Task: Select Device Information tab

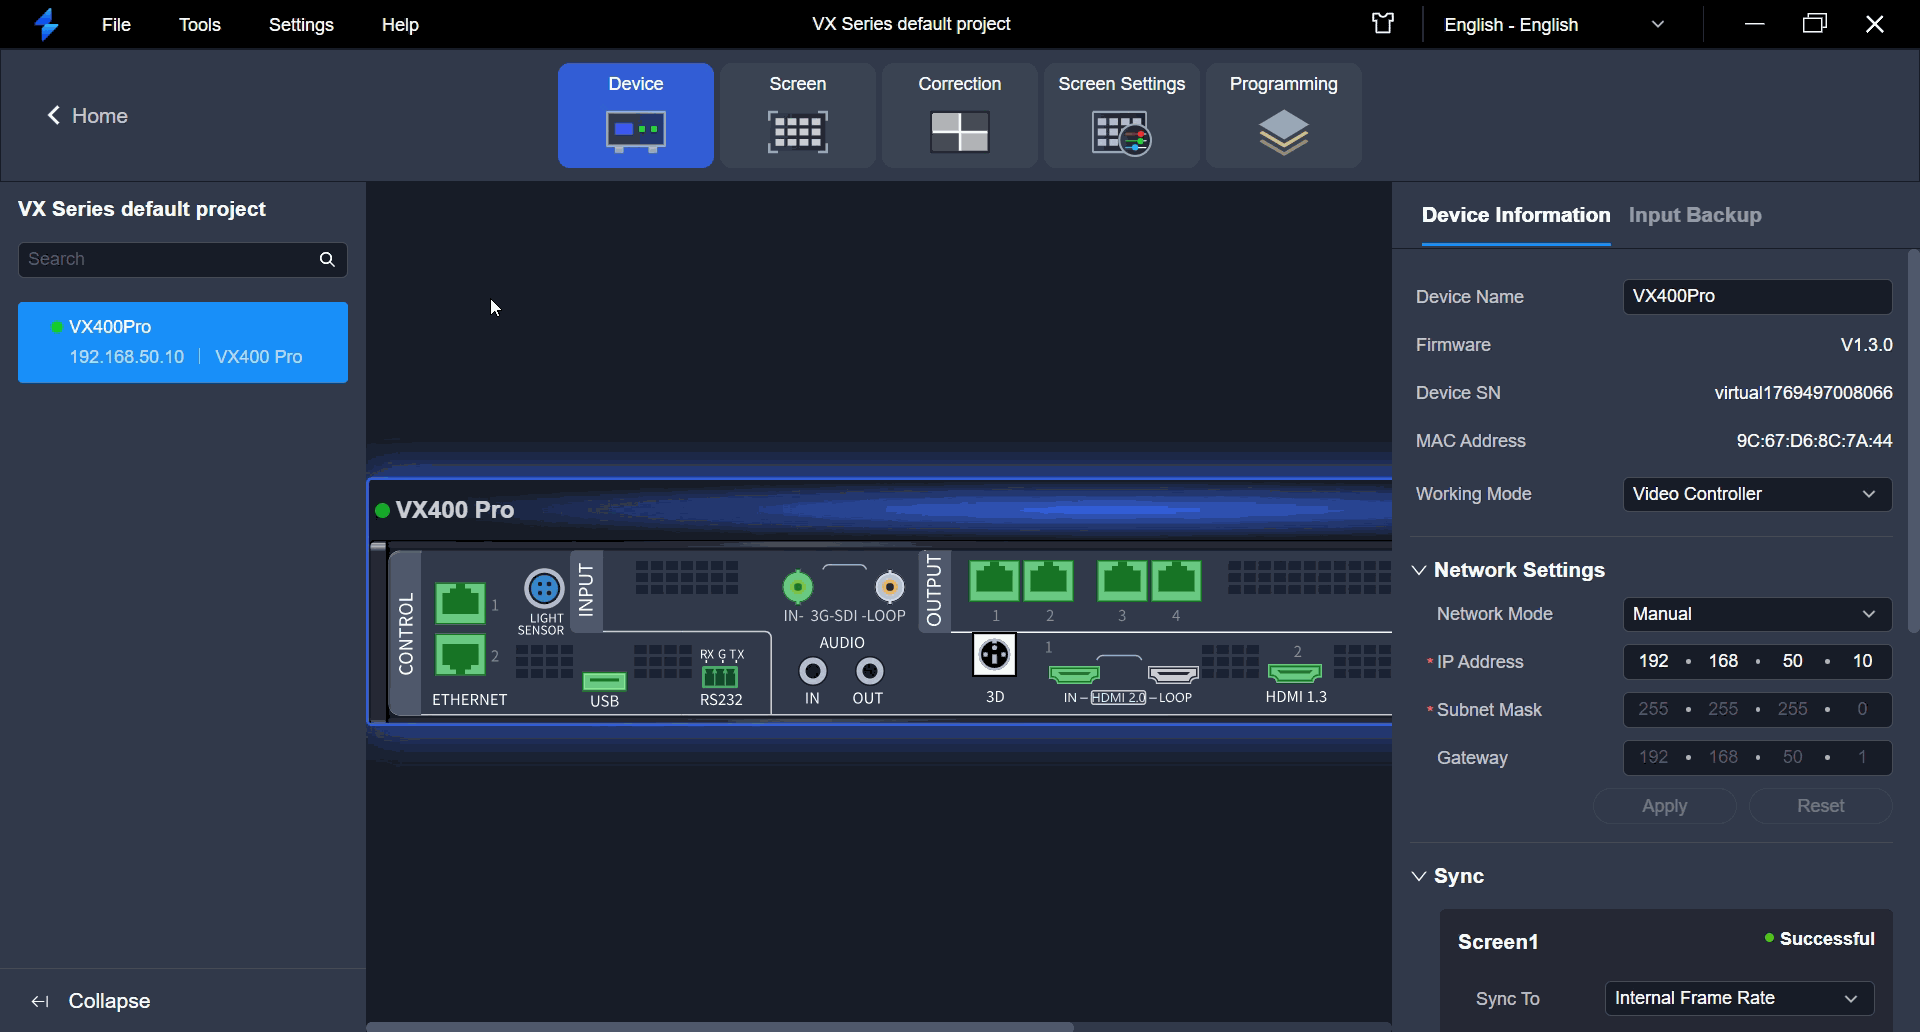Action: [x=1516, y=215]
